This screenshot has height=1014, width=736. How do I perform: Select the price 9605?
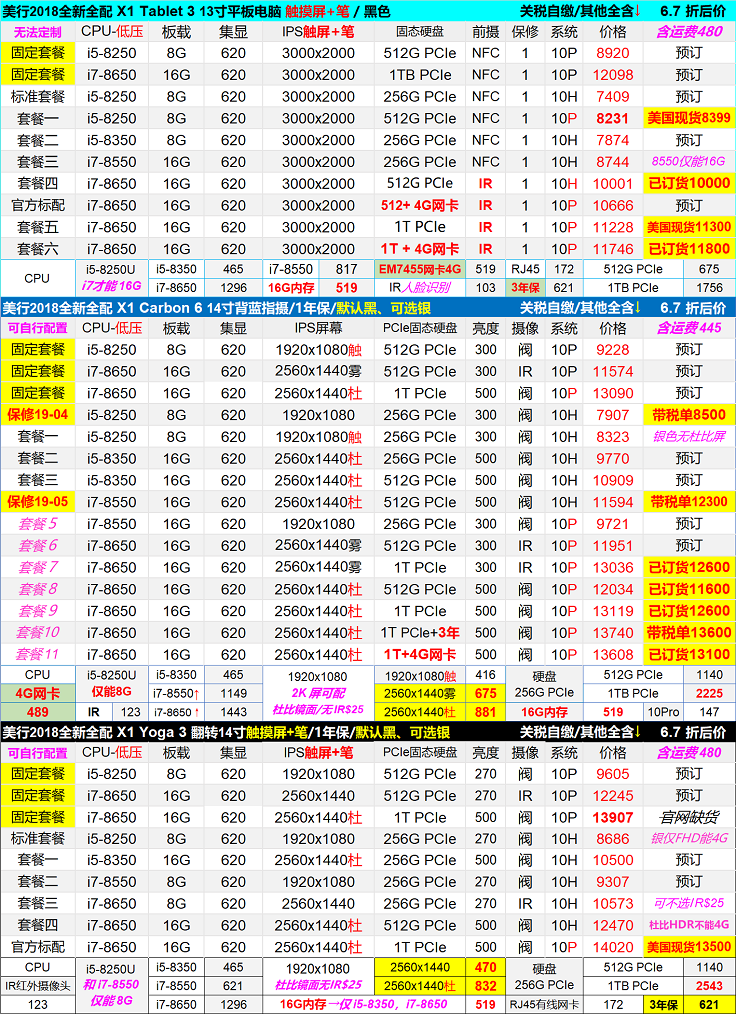point(612,774)
